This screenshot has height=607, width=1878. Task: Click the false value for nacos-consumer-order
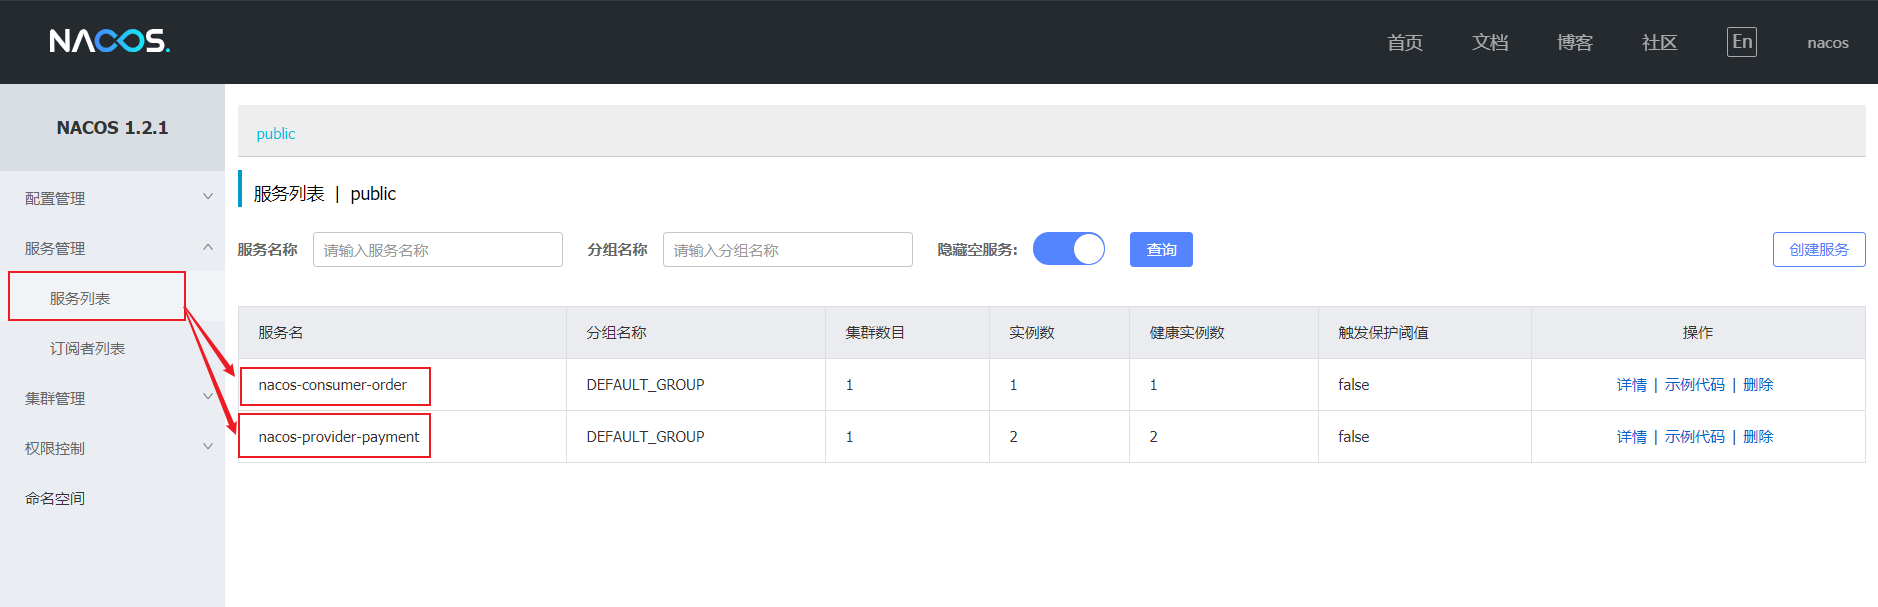[x=1354, y=385]
